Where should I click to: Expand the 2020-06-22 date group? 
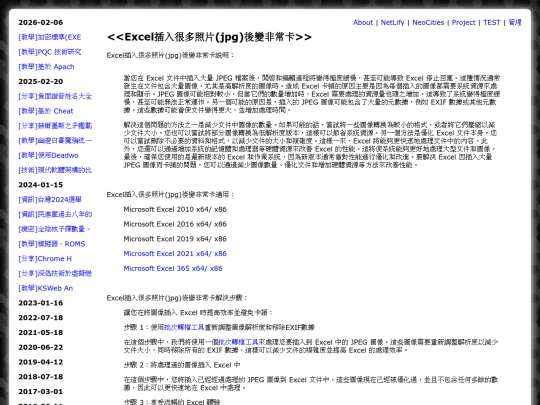(x=41, y=347)
